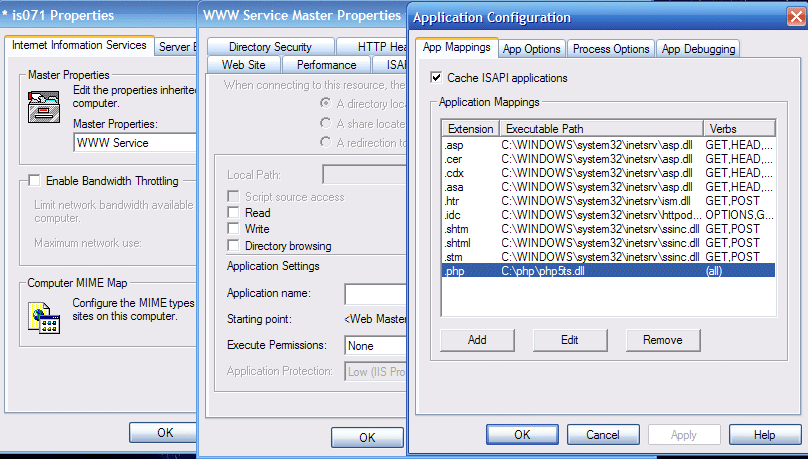Click the Verbs column header

coord(739,129)
